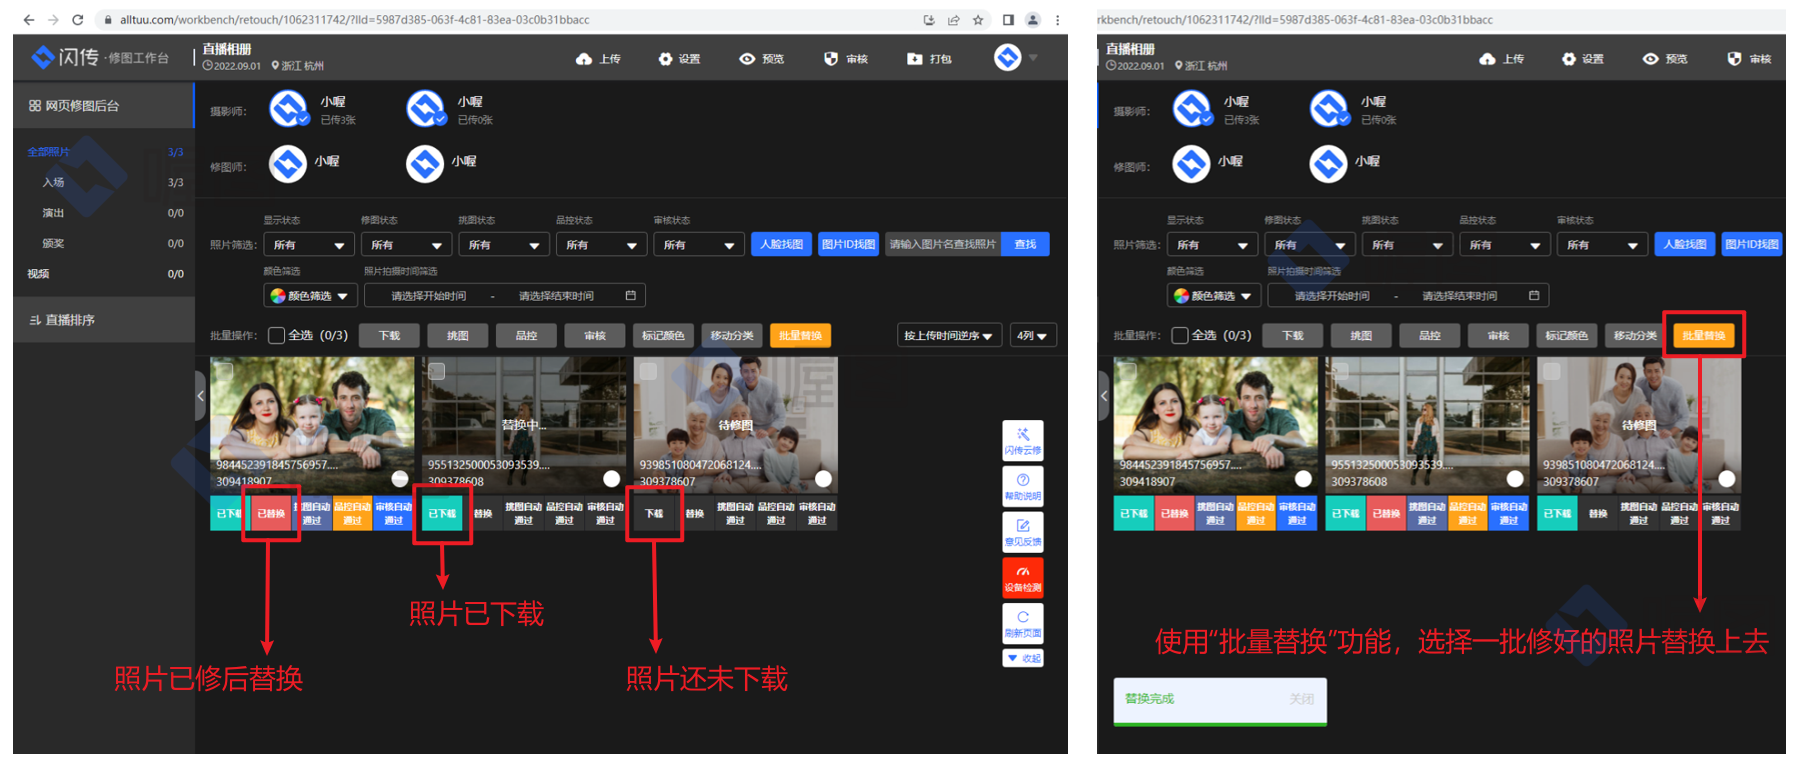Select third photo checkbox (93985...) in right window
Image resolution: width=1799 pixels, height=760 pixels.
point(1551,371)
